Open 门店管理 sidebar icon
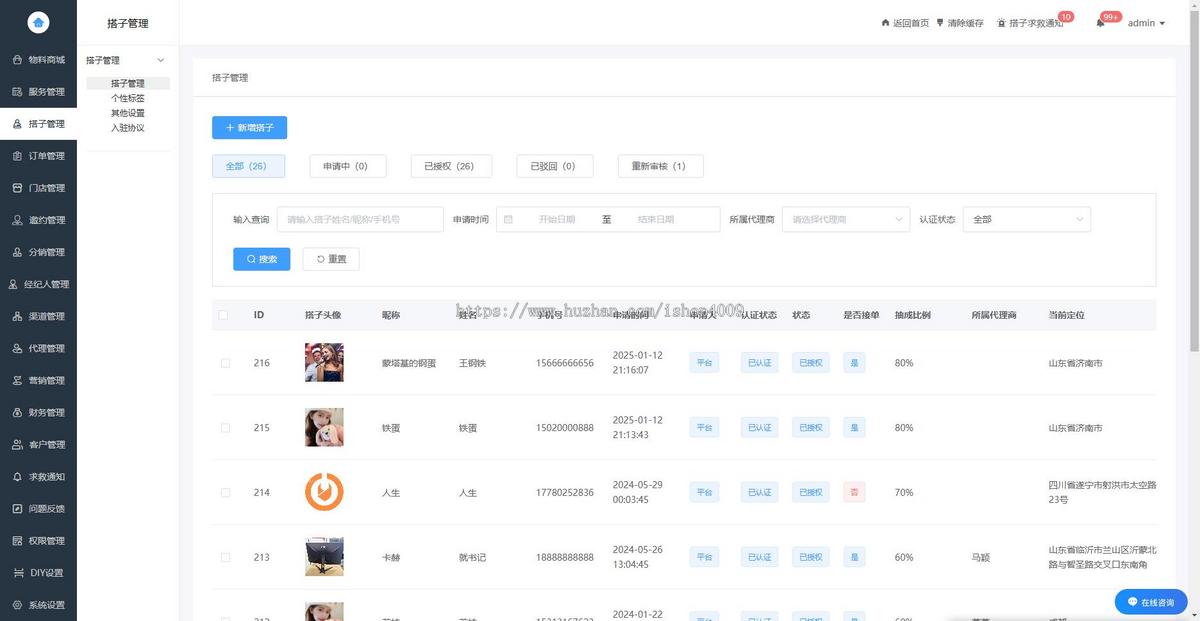This screenshot has height=621, width=1200. coord(18,188)
